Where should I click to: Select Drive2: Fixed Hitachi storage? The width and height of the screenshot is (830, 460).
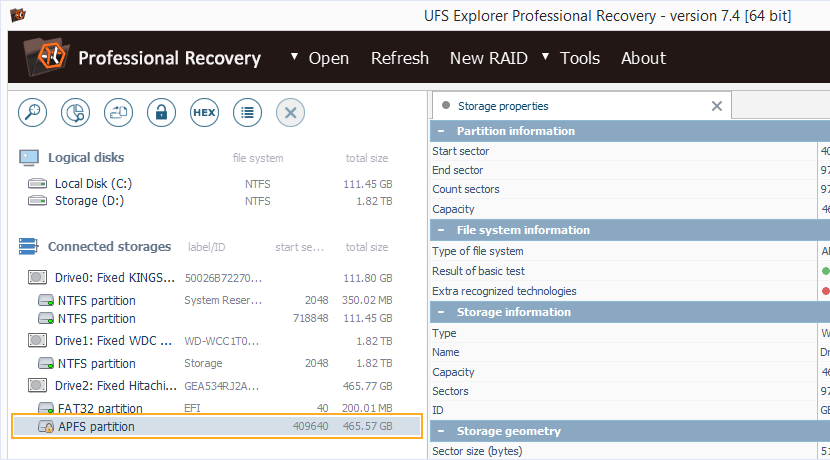pyautogui.click(x=114, y=386)
